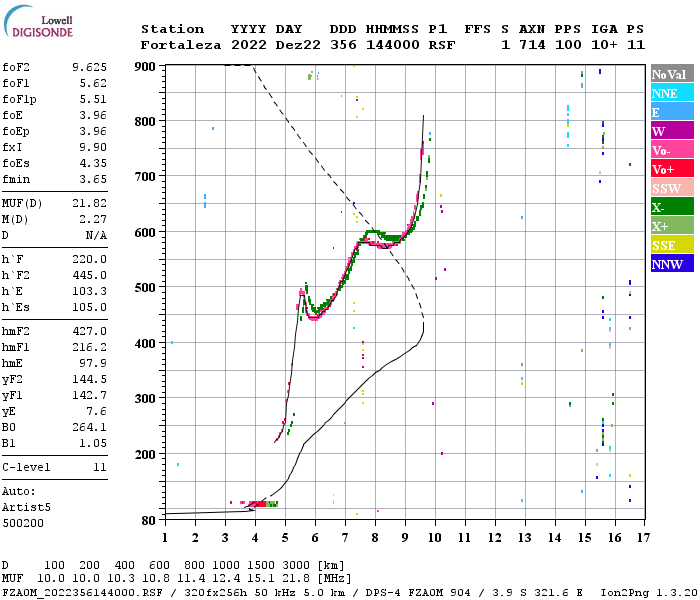Select the X- legend swatch
This screenshot has width=700, height=600.
672,207
